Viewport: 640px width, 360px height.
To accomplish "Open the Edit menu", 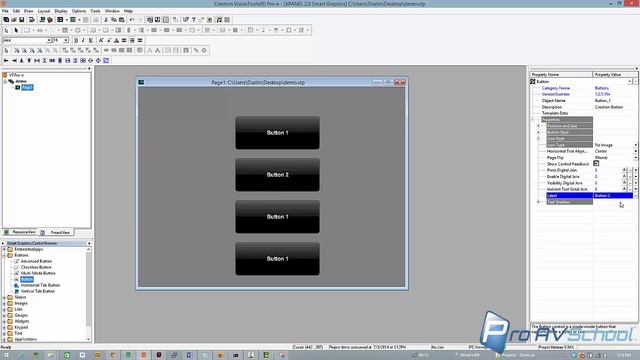I will click(x=16, y=11).
